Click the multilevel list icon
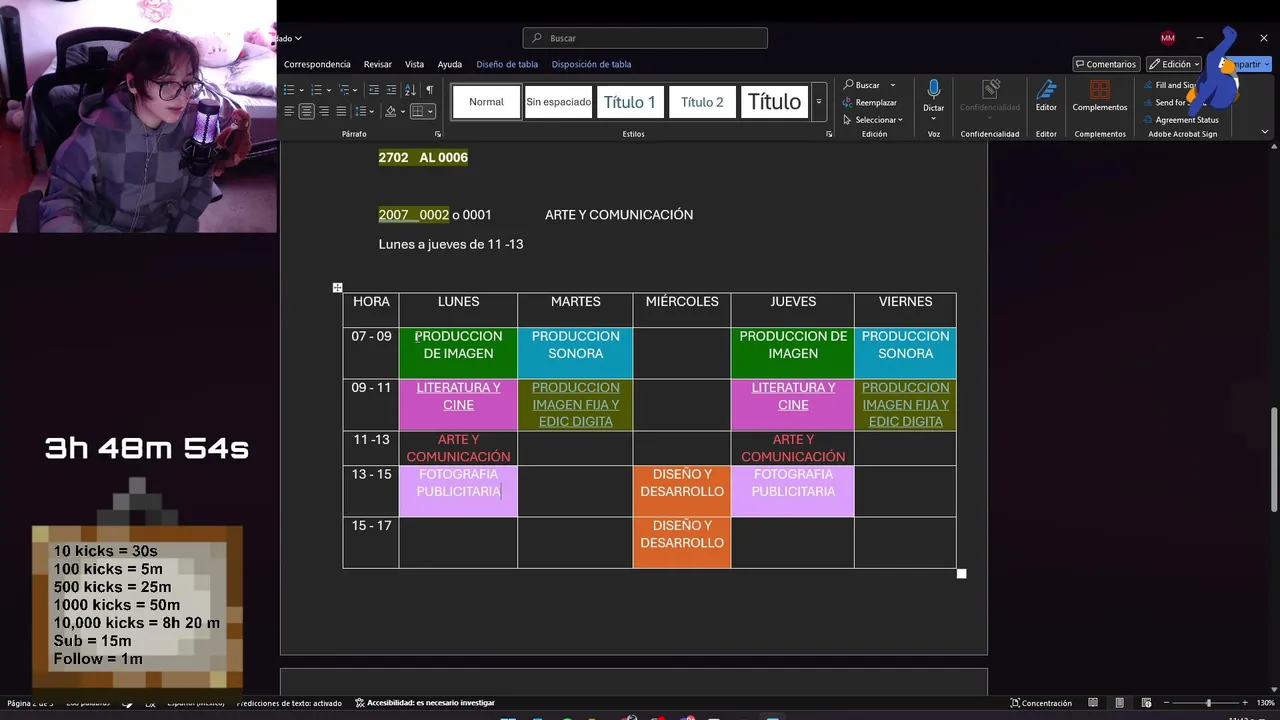 (344, 90)
